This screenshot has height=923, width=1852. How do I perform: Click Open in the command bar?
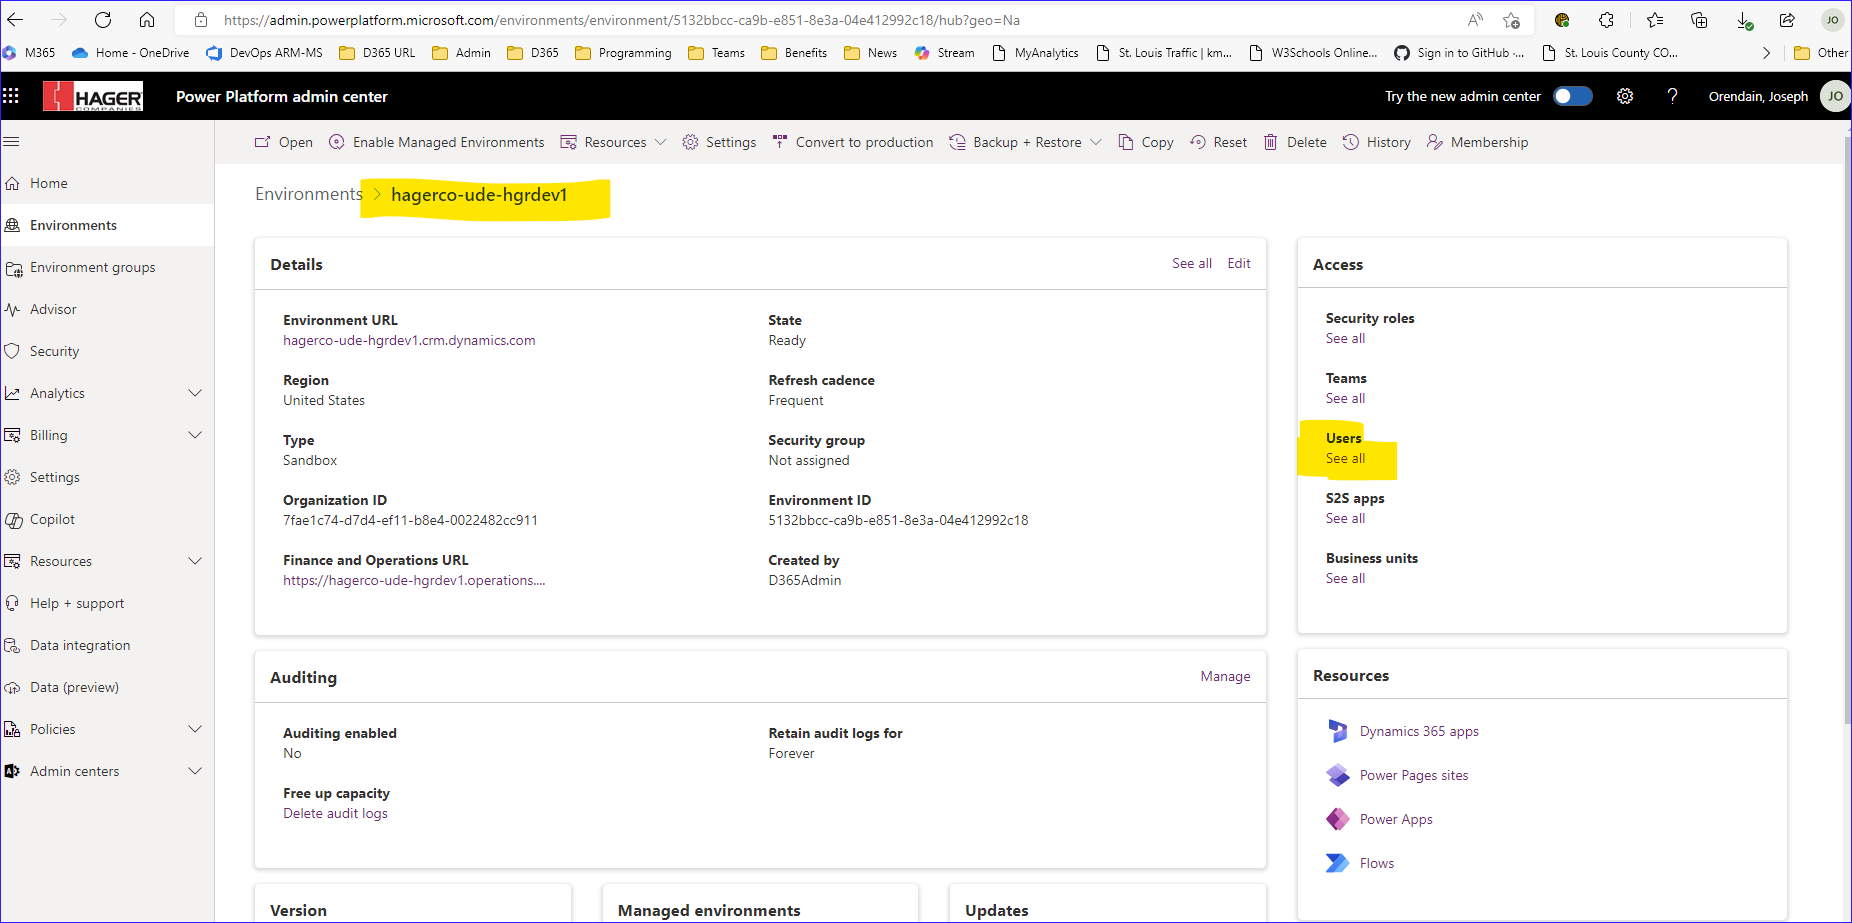click(283, 142)
